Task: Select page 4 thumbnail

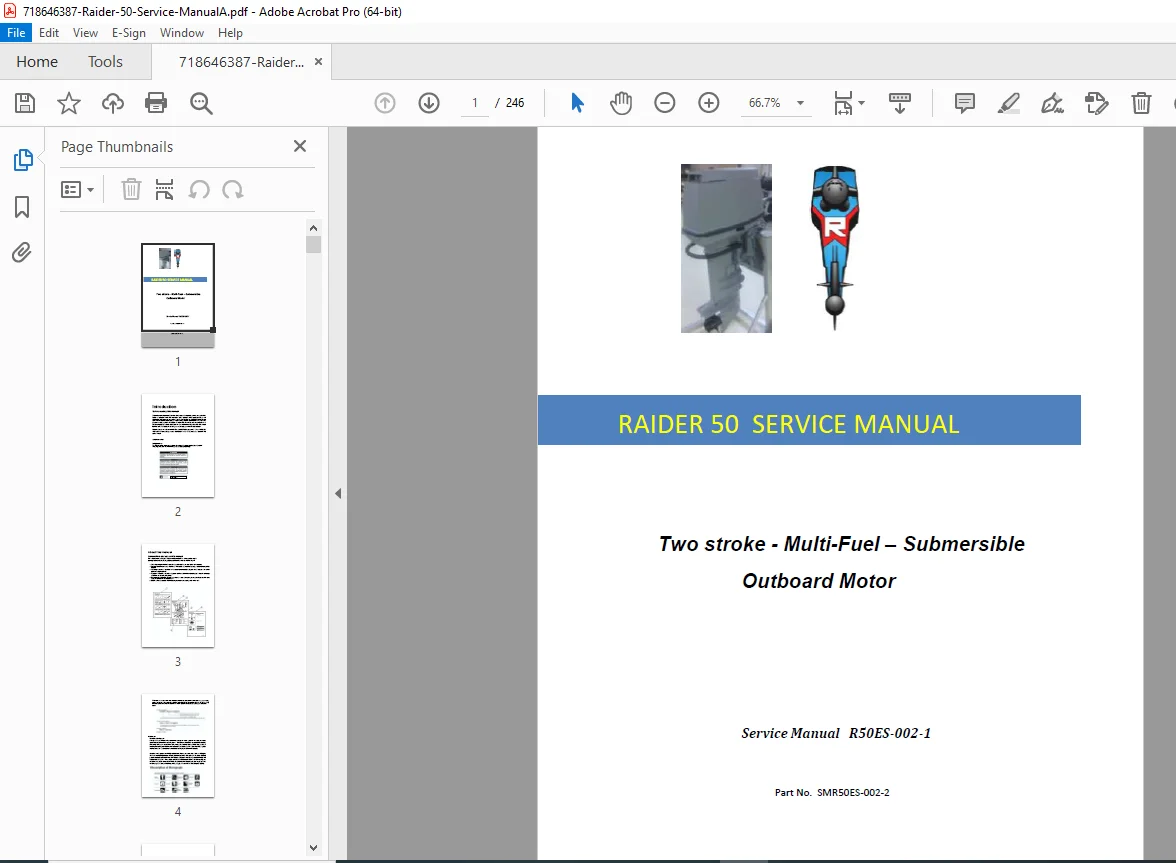Action: coord(178,745)
